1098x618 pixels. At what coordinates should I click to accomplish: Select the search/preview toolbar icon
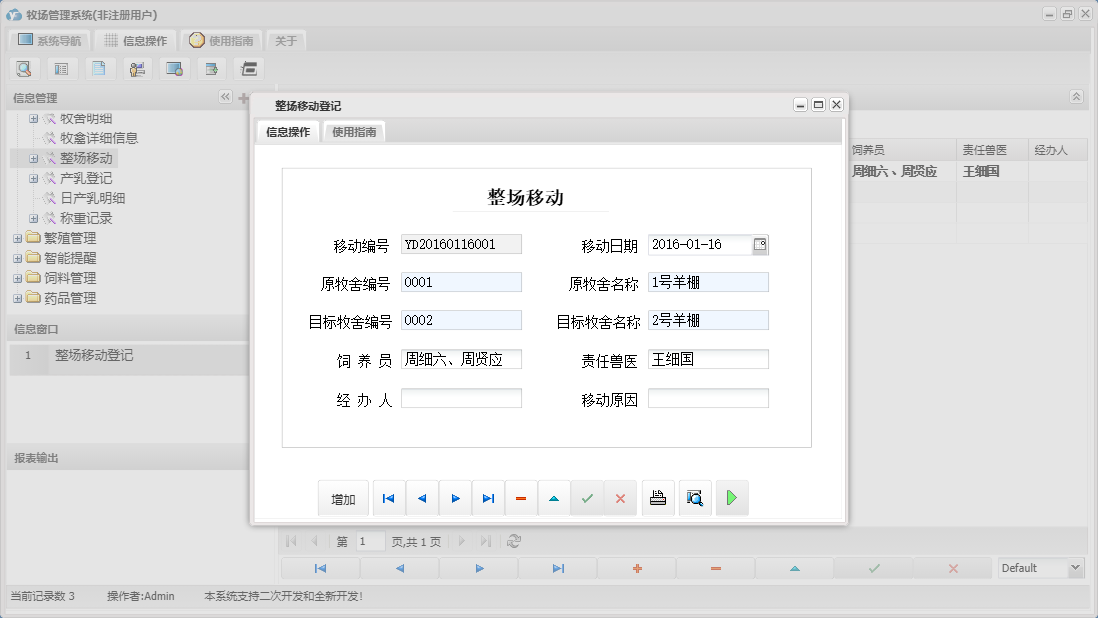pyautogui.click(x=24, y=69)
